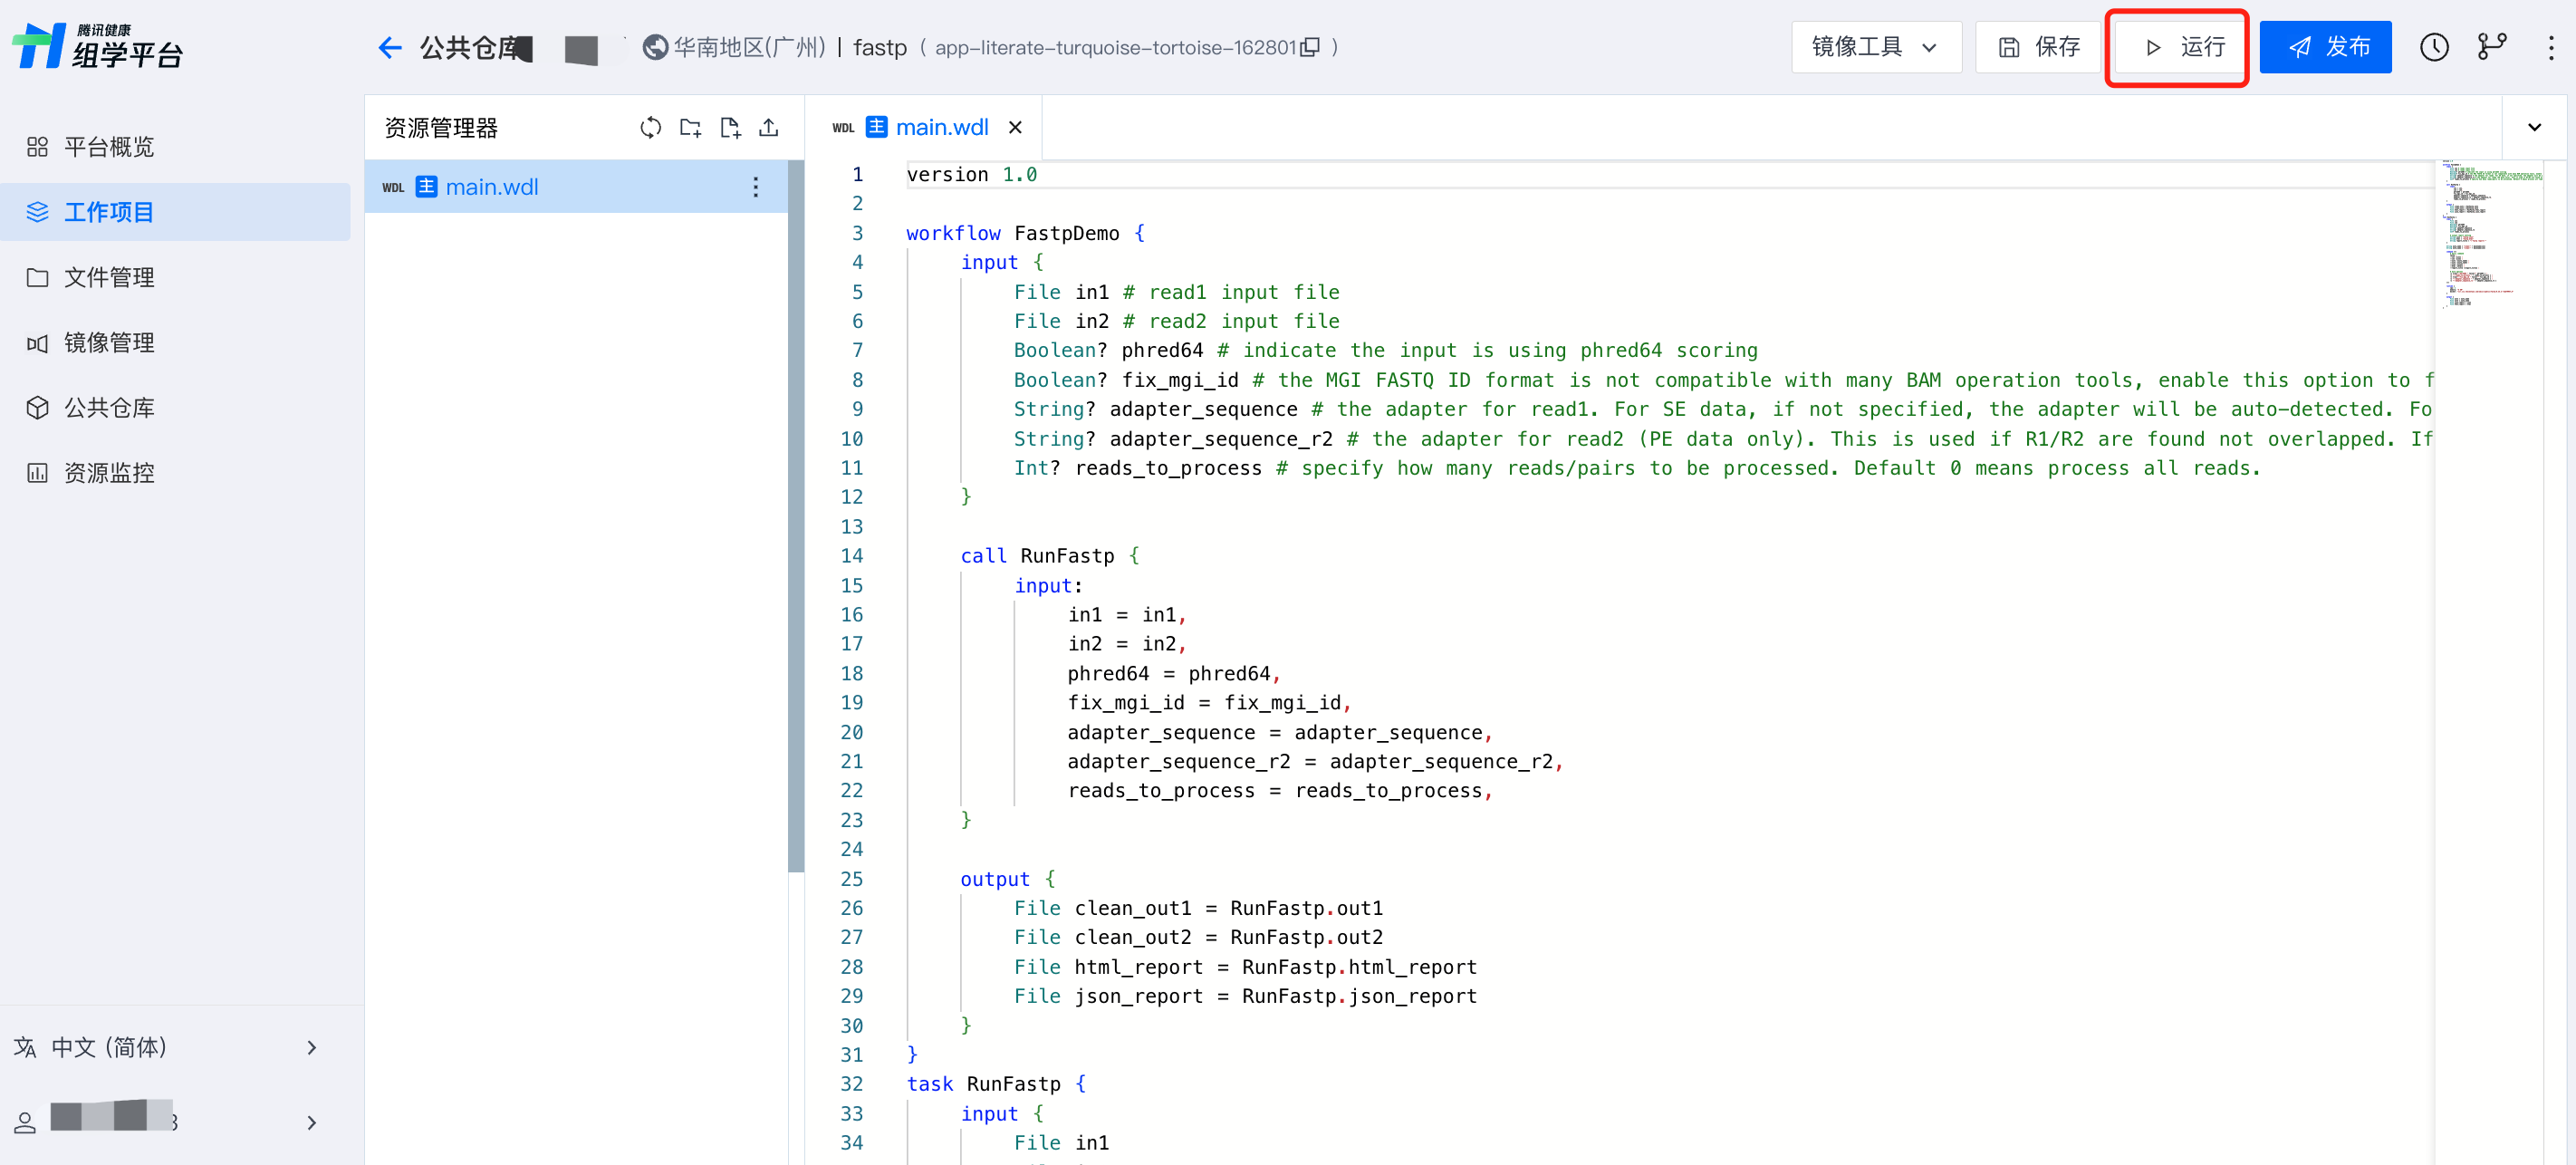This screenshot has height=1165, width=2576.
Task: Open main.wdl file options menu
Action: [755, 187]
